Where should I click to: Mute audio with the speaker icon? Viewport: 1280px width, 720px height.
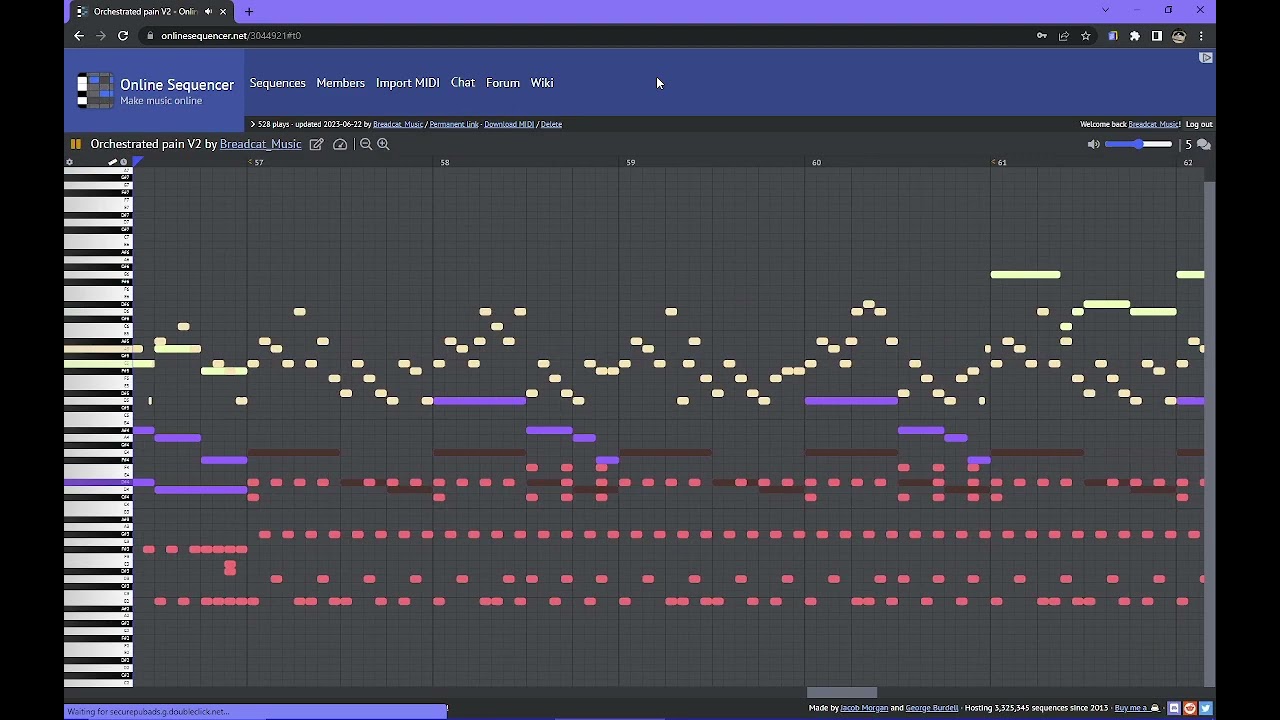coord(1093,144)
